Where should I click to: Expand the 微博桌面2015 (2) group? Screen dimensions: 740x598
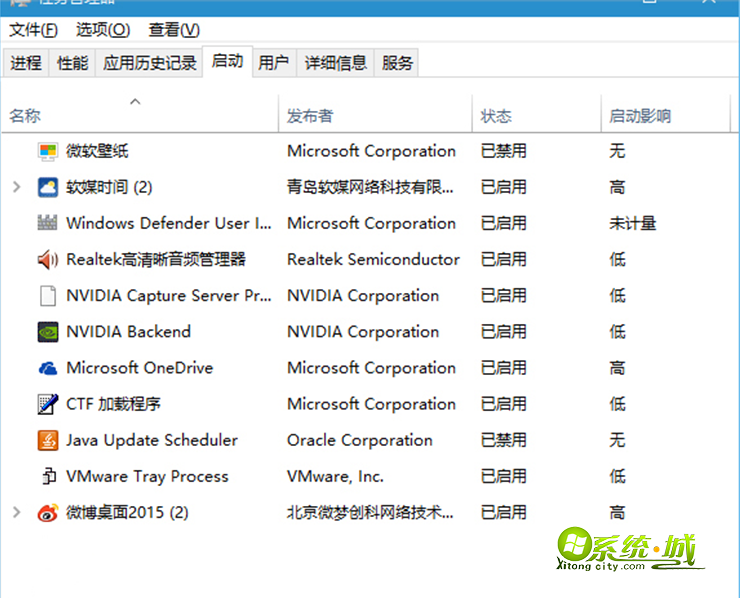pyautogui.click(x=17, y=513)
